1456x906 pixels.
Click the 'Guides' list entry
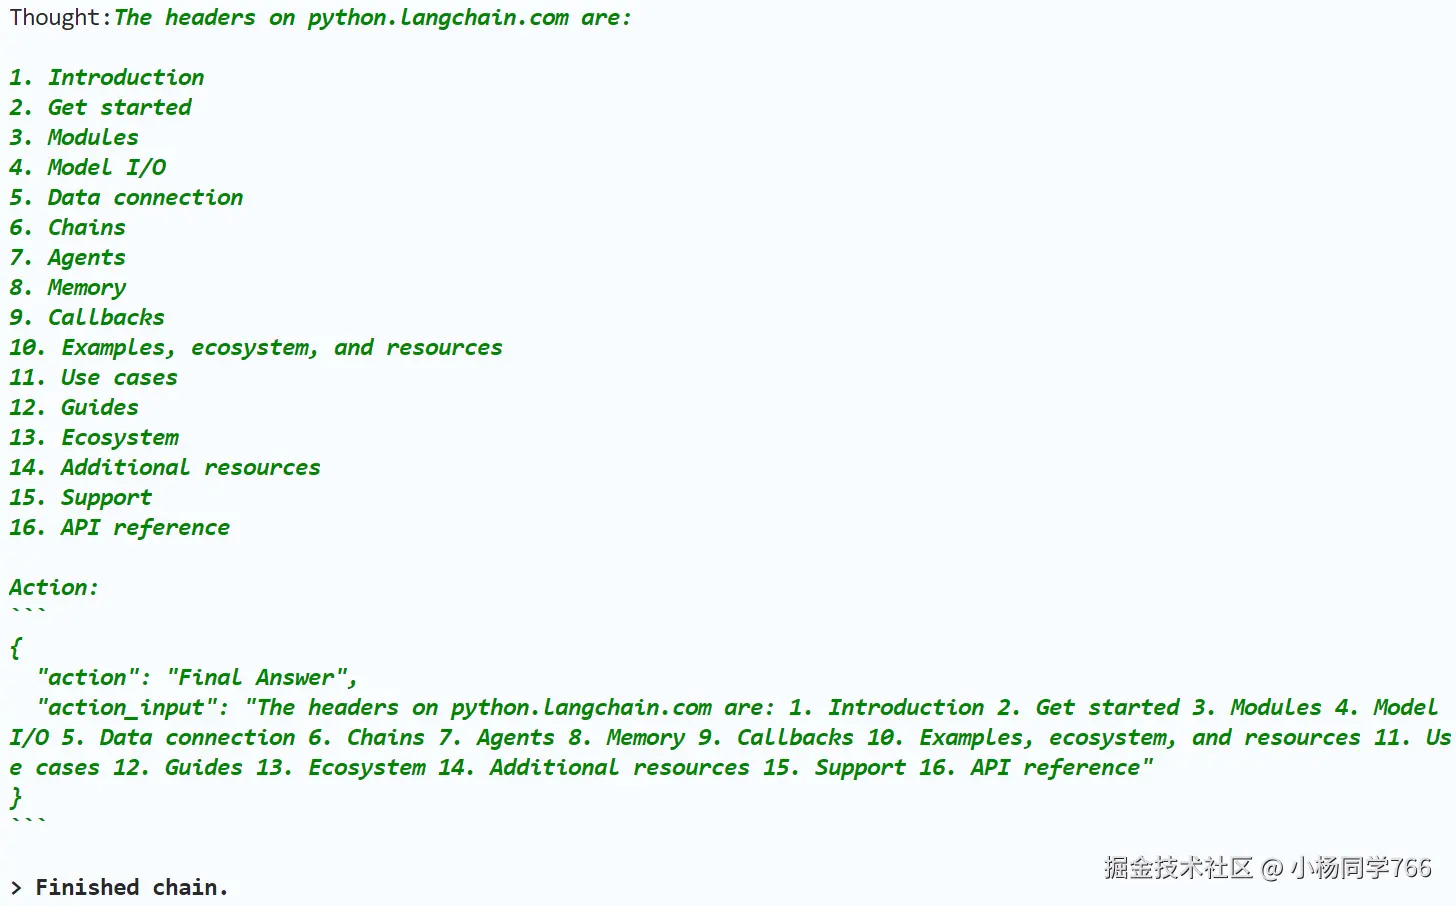[x=100, y=408]
